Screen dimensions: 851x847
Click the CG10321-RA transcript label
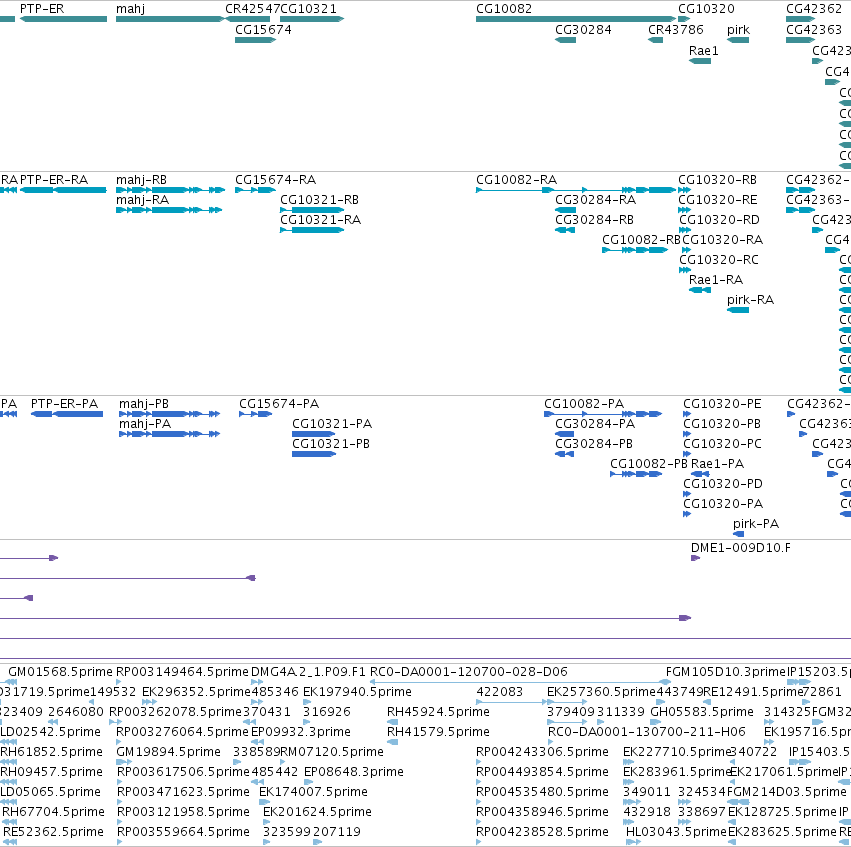[x=320, y=220]
